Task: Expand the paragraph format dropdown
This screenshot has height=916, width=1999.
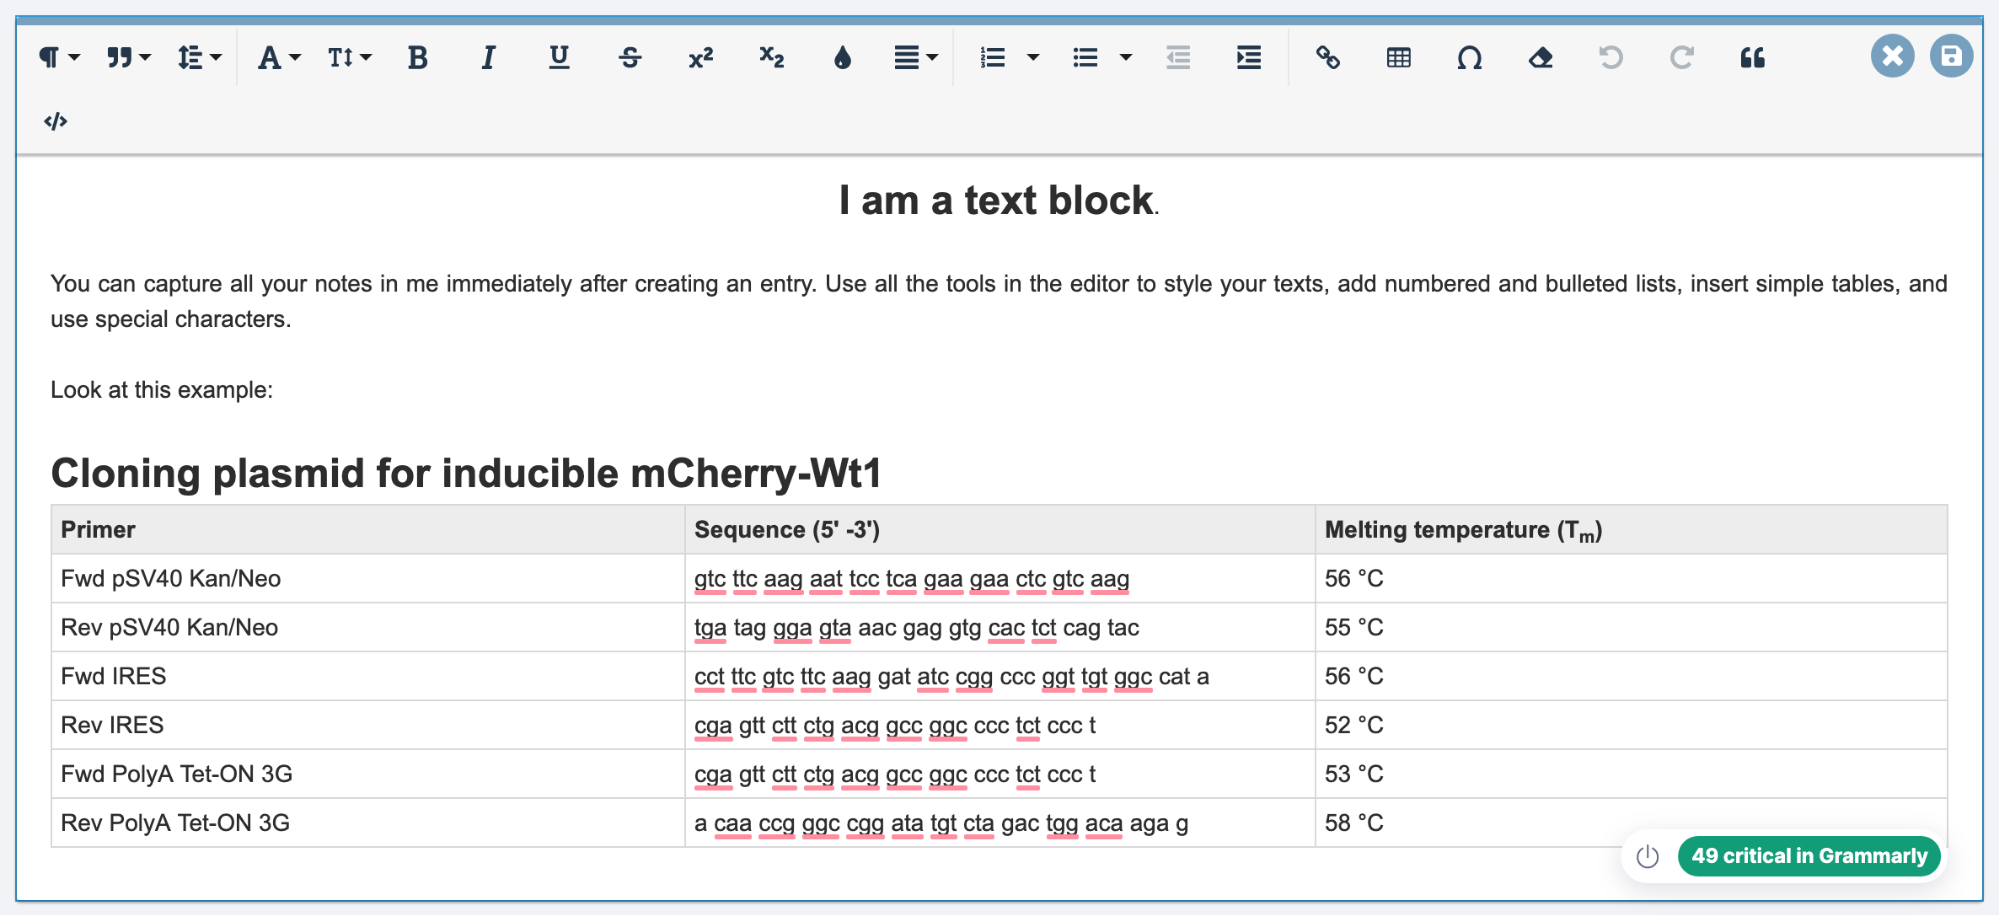Action: point(59,58)
